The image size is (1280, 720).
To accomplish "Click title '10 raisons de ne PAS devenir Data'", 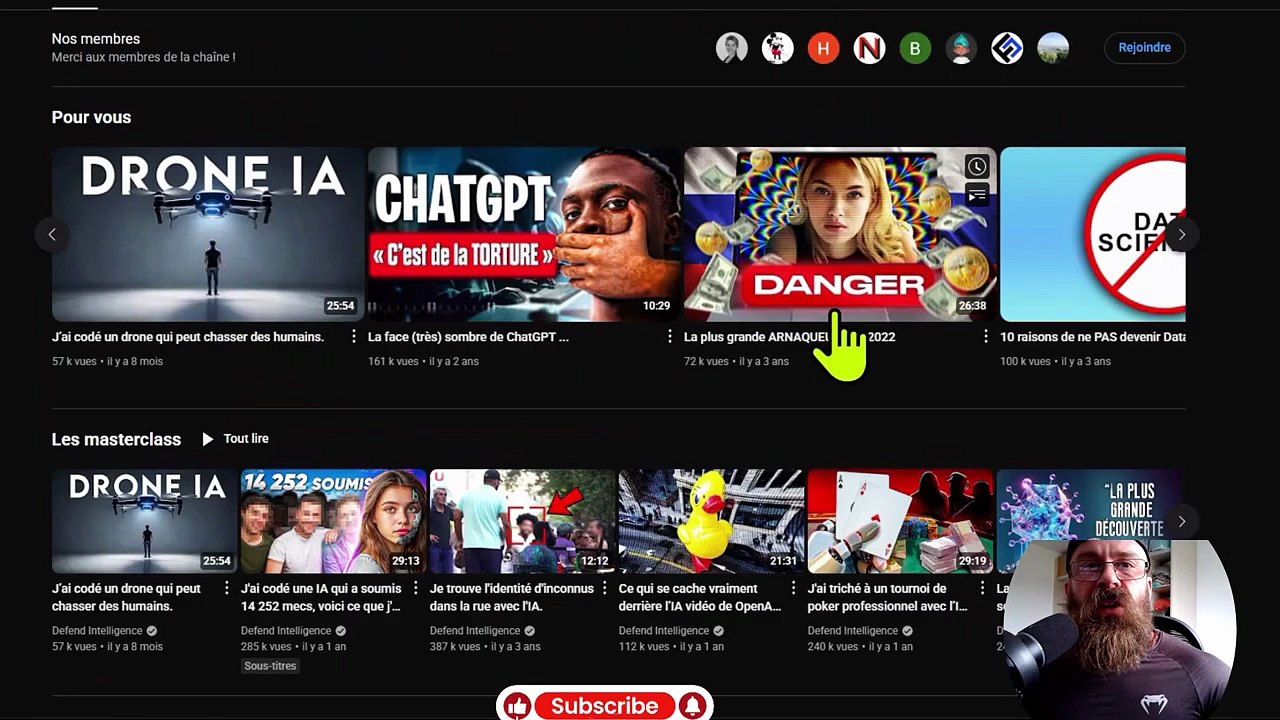I will pos(1093,337).
